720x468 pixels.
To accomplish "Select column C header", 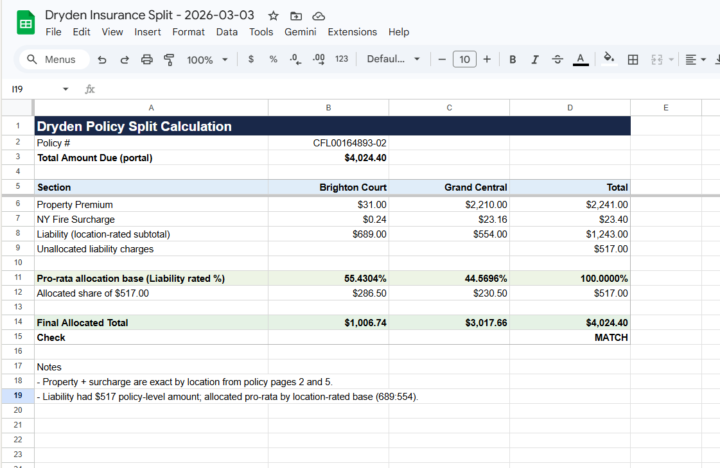I will 449,108.
